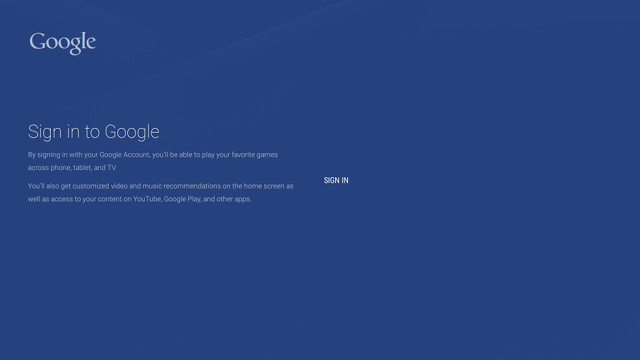Select the 'Sign in to Google' heading
The width and height of the screenshot is (640, 360).
pos(93,132)
